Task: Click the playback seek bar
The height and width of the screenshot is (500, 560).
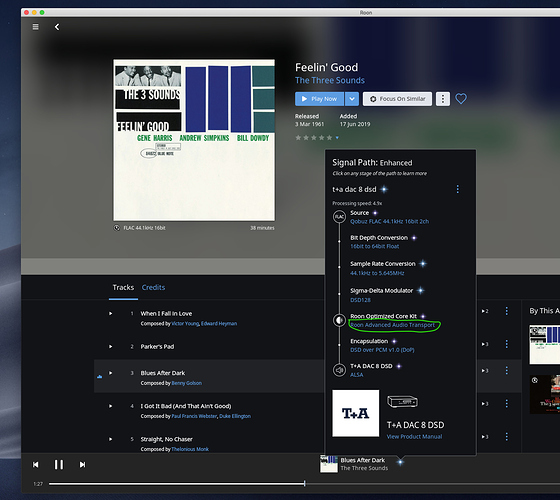Action: pyautogui.click(x=304, y=484)
